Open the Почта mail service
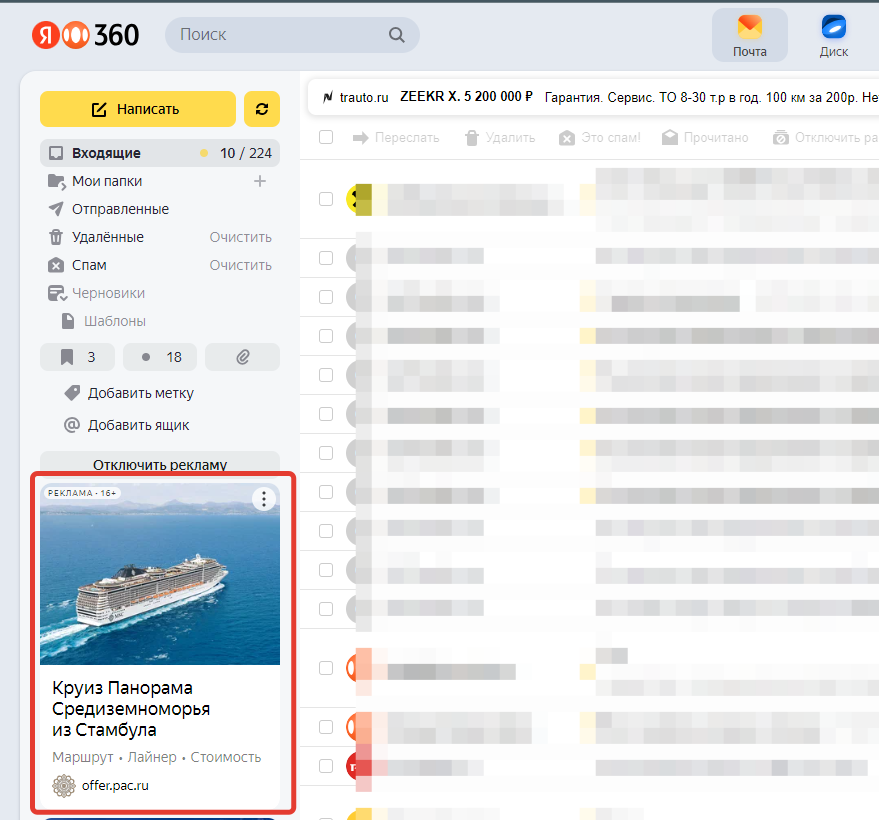Viewport: 879px width, 820px height. pos(750,35)
